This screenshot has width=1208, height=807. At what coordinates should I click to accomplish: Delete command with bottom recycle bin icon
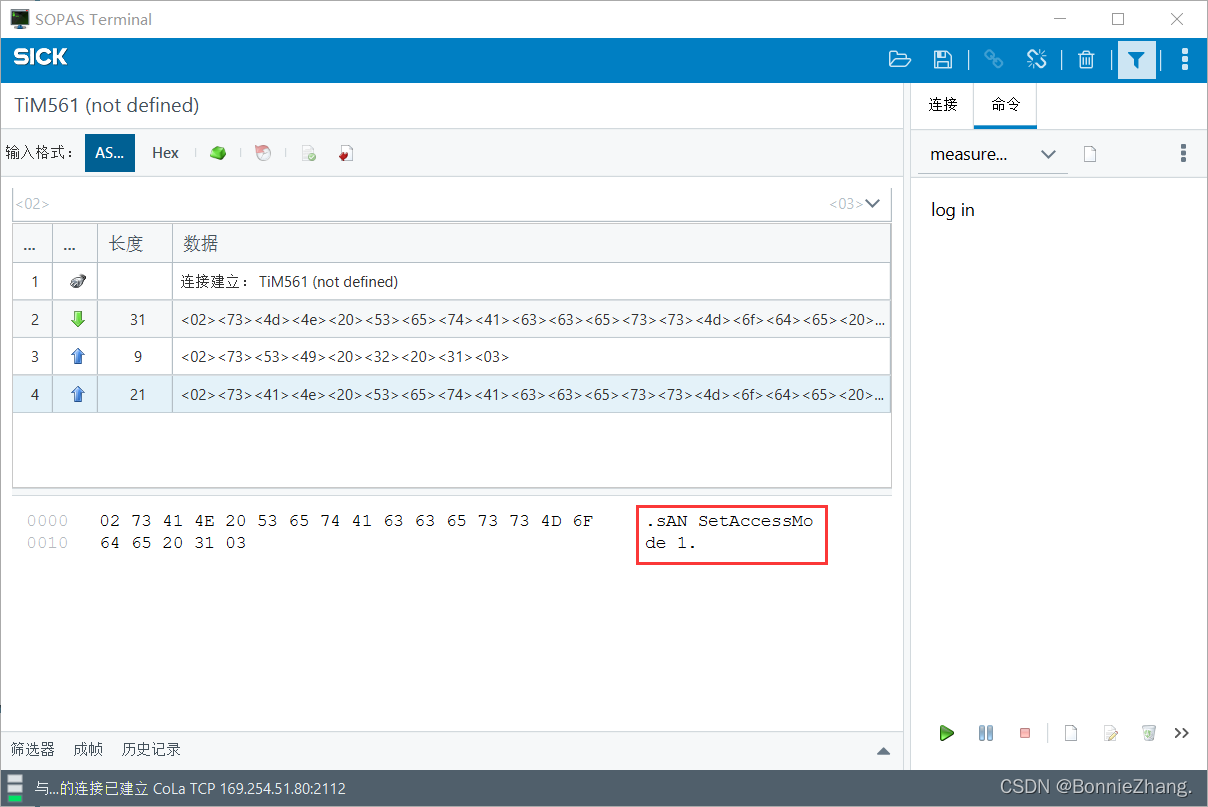pyautogui.click(x=1149, y=733)
